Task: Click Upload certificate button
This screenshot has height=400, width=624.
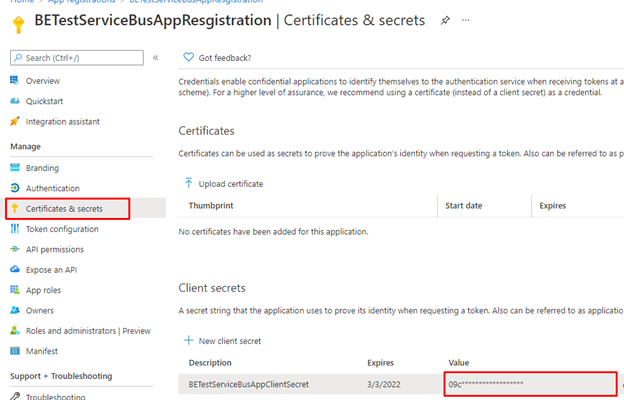Action: (231, 183)
